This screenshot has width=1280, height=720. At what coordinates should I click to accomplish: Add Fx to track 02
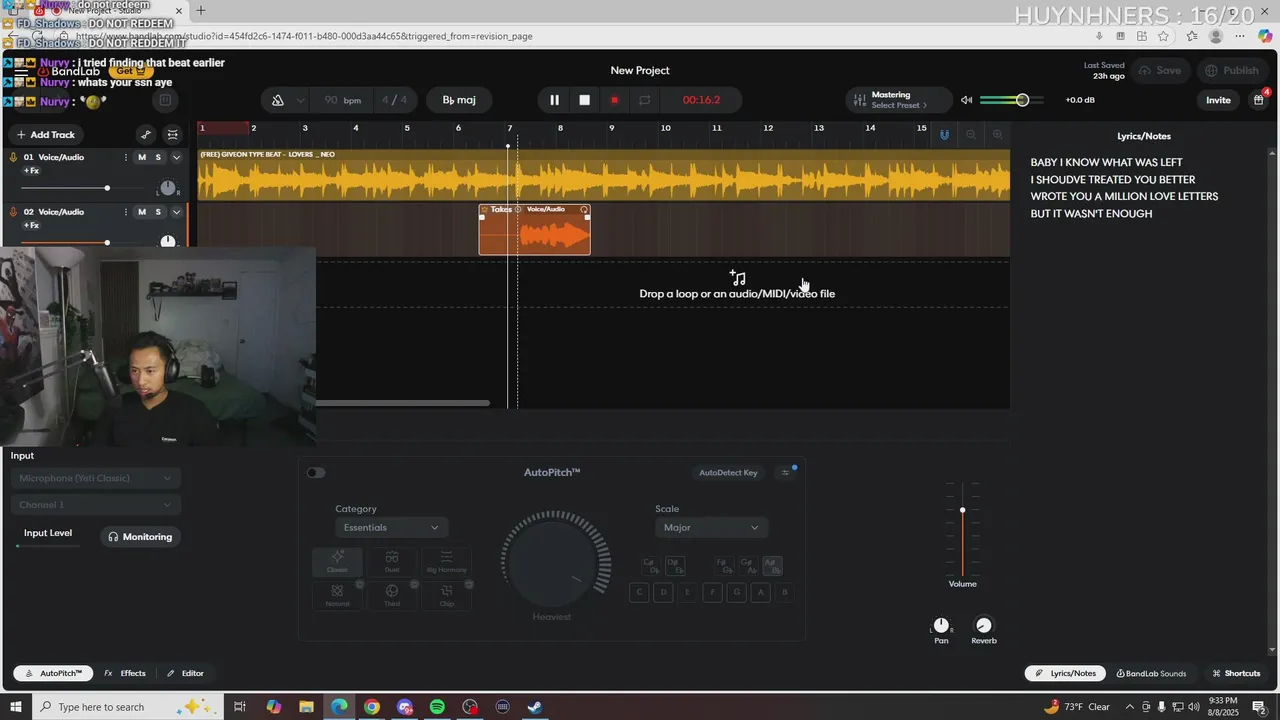(32, 226)
